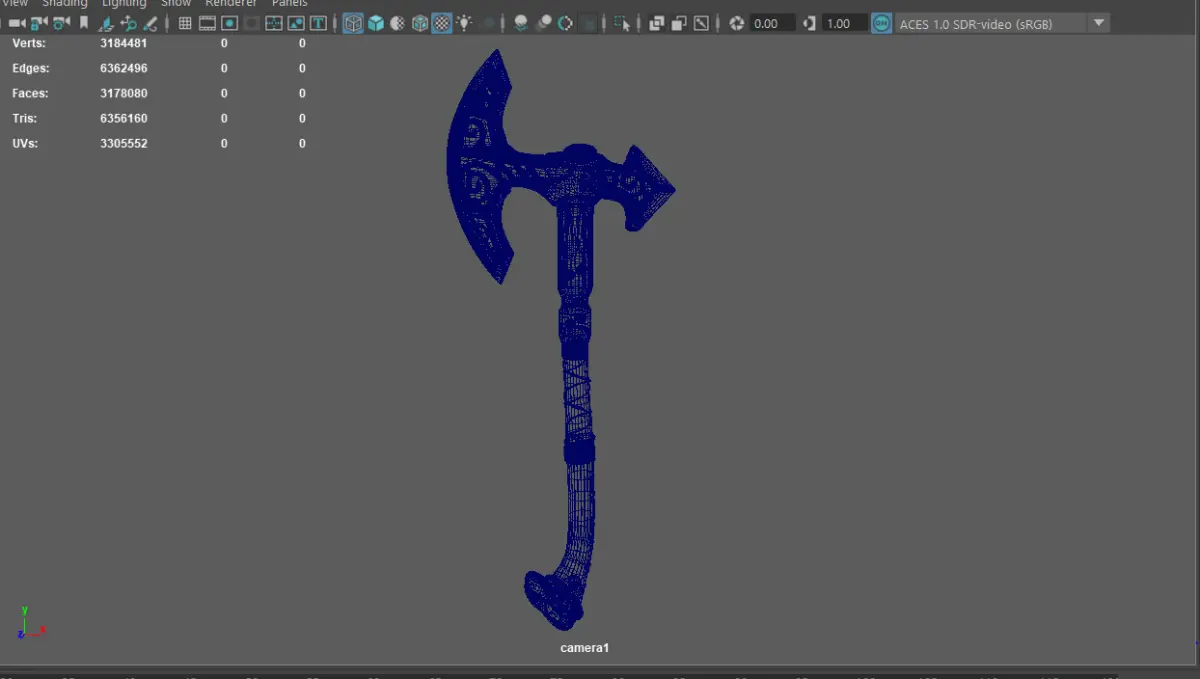The height and width of the screenshot is (679, 1200).
Task: Open the Shading panel menu
Action: 65,3
